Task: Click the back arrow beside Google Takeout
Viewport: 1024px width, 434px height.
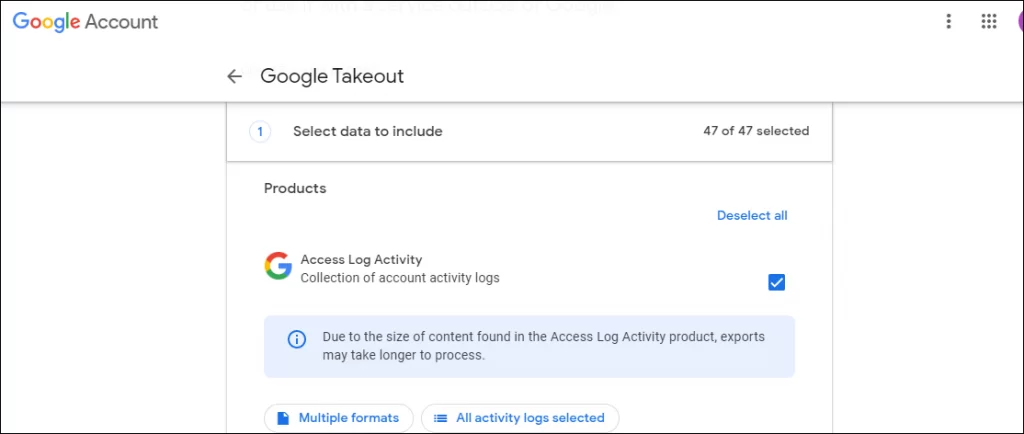Action: pyautogui.click(x=234, y=76)
